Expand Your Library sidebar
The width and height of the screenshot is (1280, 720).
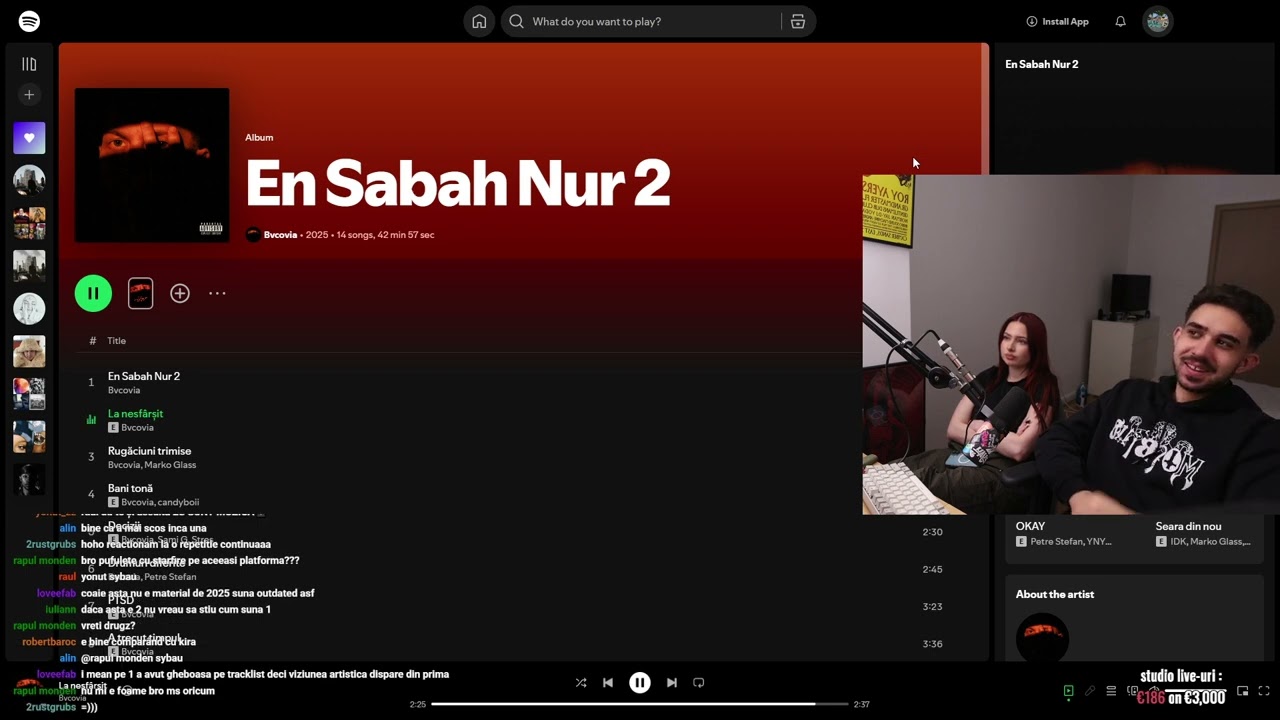click(29, 64)
